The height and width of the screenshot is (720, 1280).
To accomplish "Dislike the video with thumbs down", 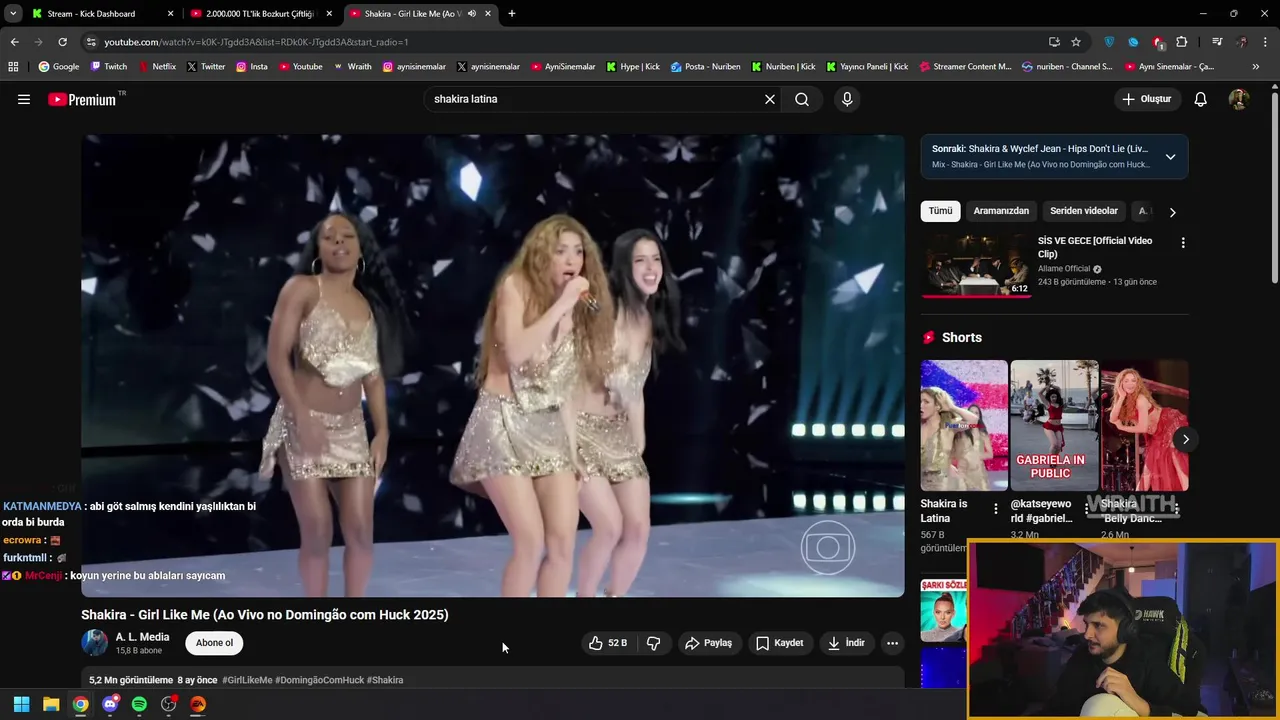I will coord(654,643).
